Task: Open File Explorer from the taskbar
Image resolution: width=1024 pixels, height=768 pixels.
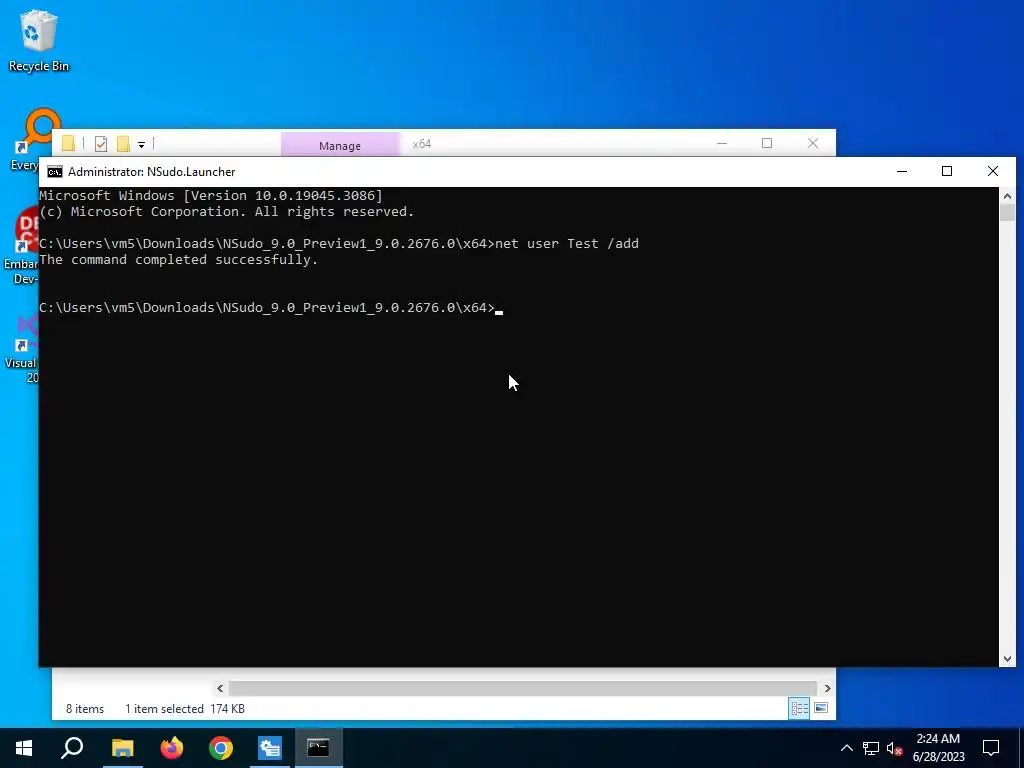Action: pyautogui.click(x=122, y=748)
